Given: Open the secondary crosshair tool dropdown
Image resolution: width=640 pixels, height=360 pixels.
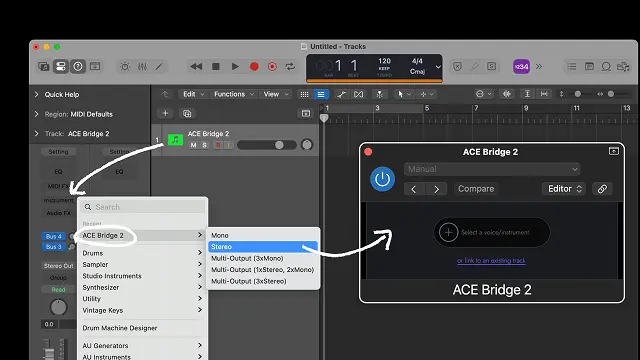Looking at the screenshot, I should coord(427,94).
